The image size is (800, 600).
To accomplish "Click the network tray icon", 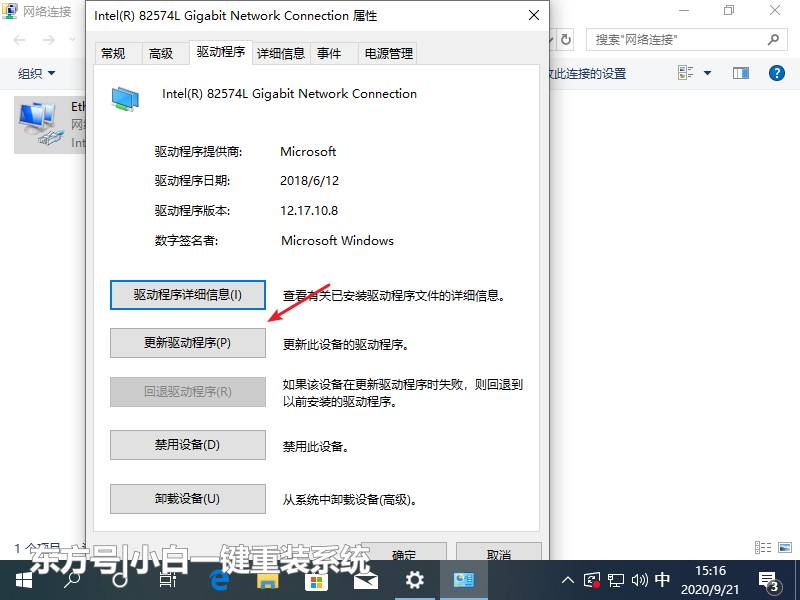I will coord(616,580).
